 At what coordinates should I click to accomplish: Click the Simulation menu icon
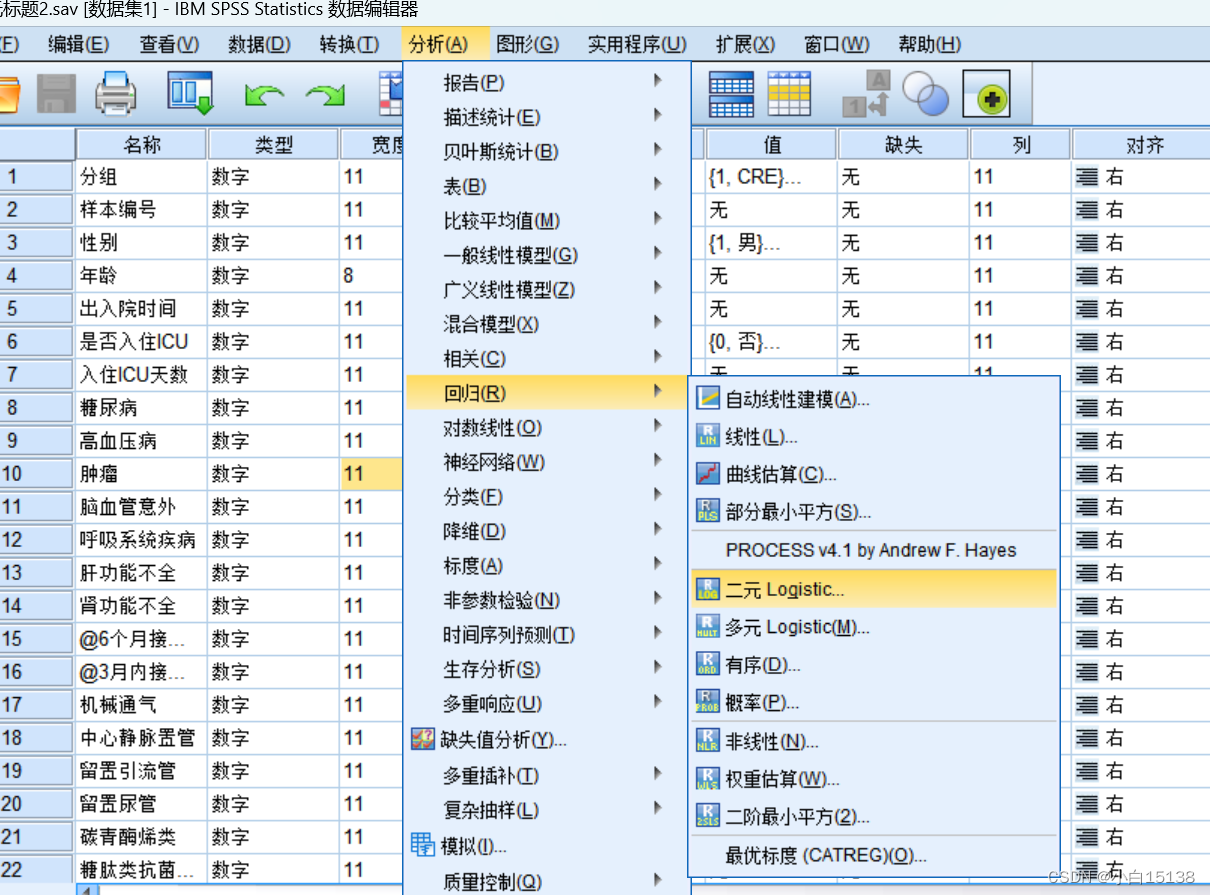click(424, 845)
